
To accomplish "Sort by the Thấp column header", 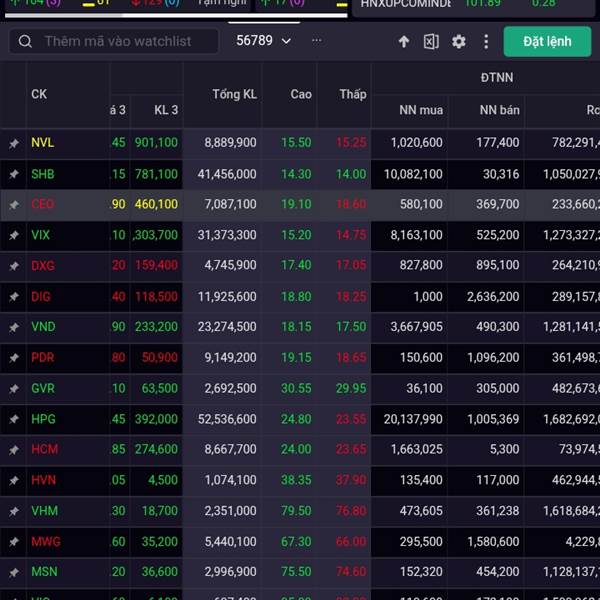I will point(353,94).
